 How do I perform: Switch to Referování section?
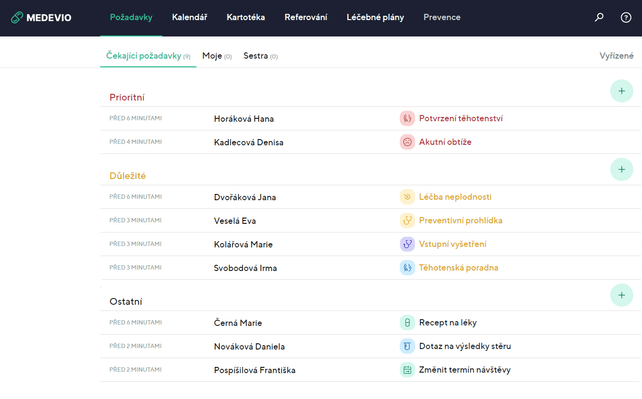pyautogui.click(x=306, y=17)
